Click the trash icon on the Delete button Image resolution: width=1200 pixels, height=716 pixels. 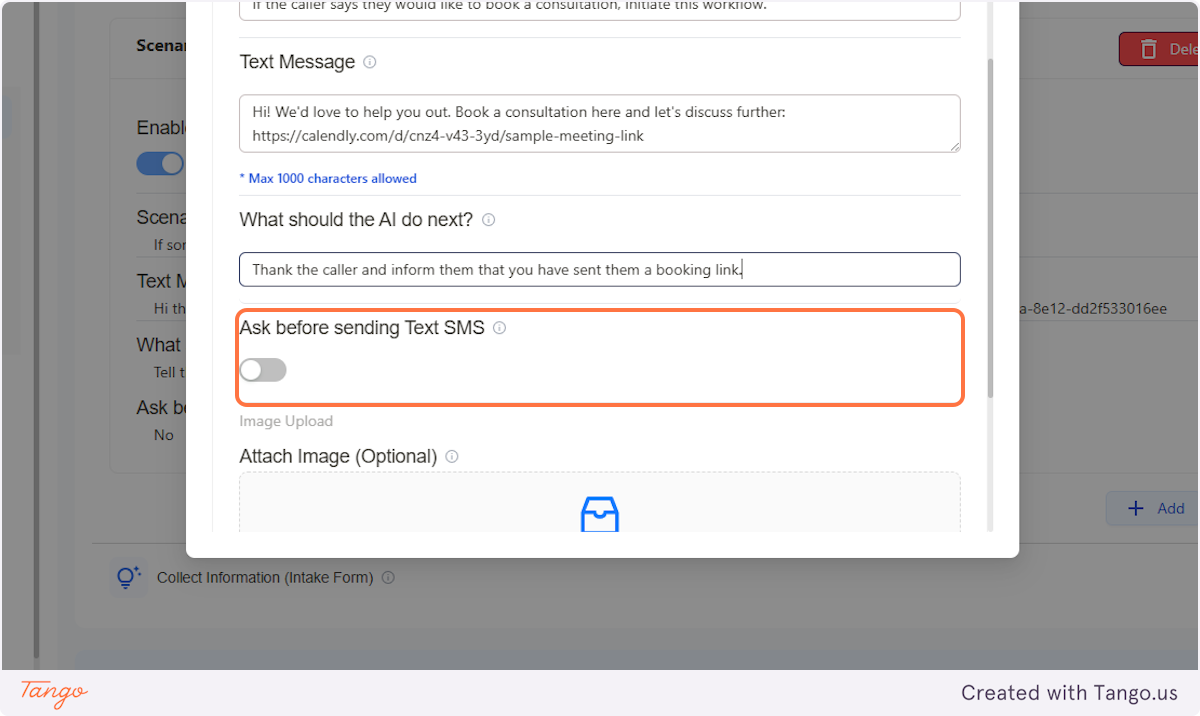[1148, 48]
